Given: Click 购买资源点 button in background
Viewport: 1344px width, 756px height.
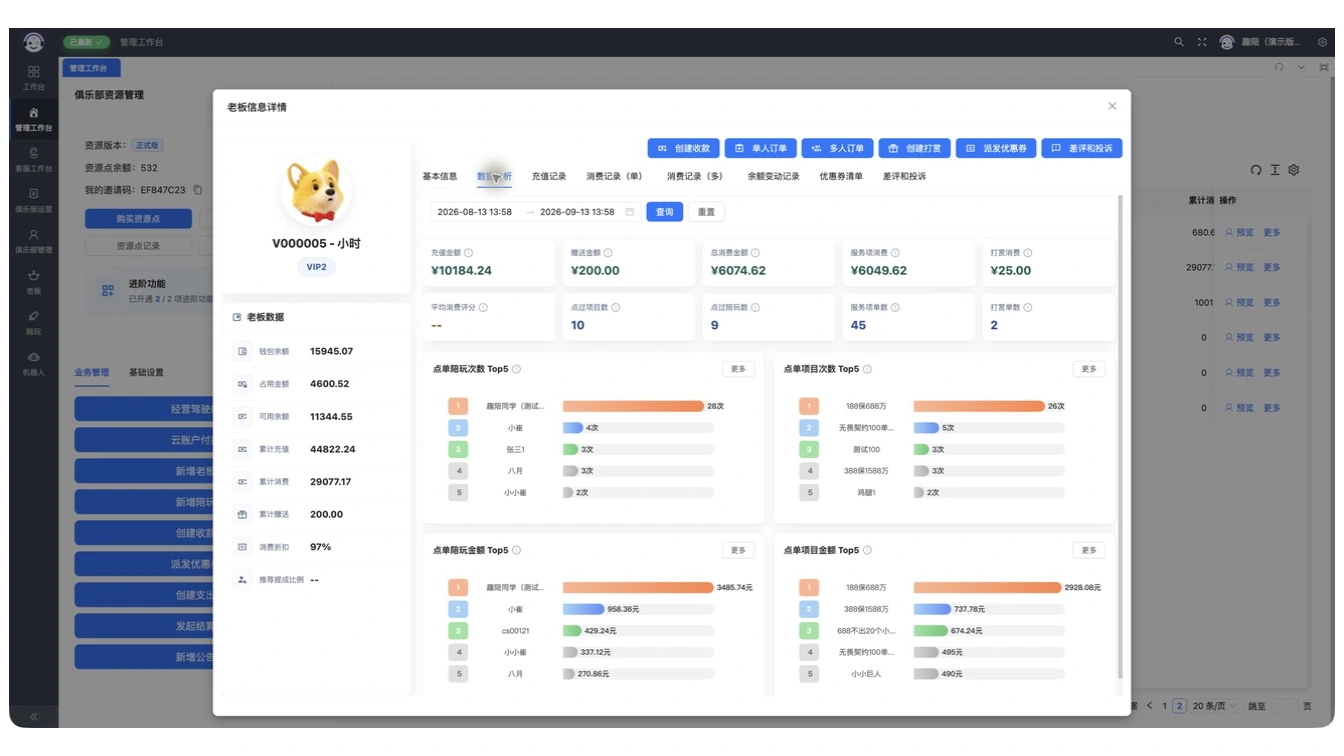Looking at the screenshot, I should (138, 218).
